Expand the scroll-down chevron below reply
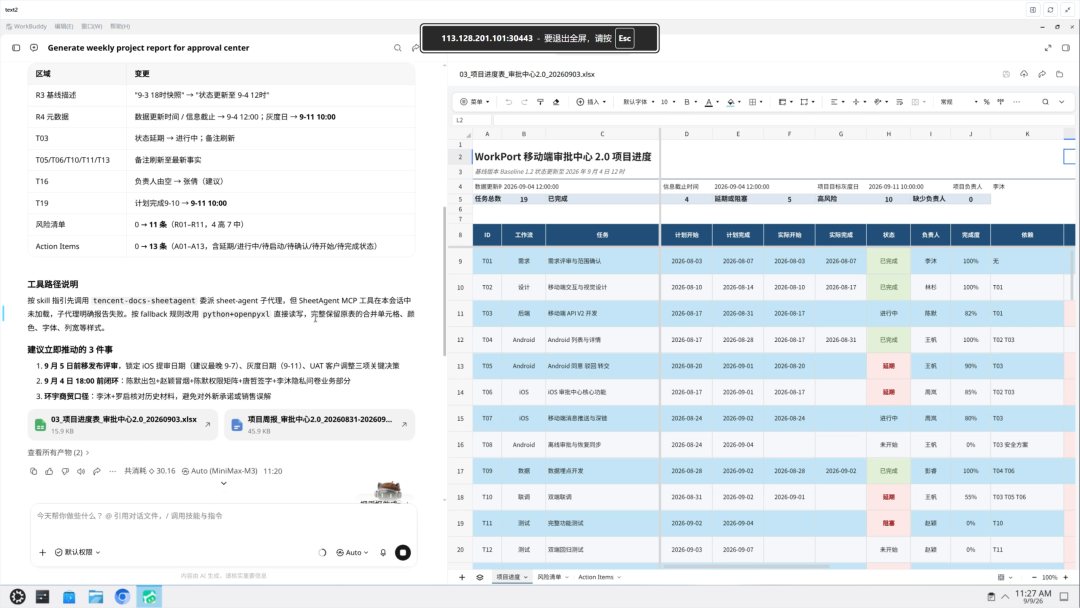This screenshot has height=608, width=1080. [x=223, y=483]
